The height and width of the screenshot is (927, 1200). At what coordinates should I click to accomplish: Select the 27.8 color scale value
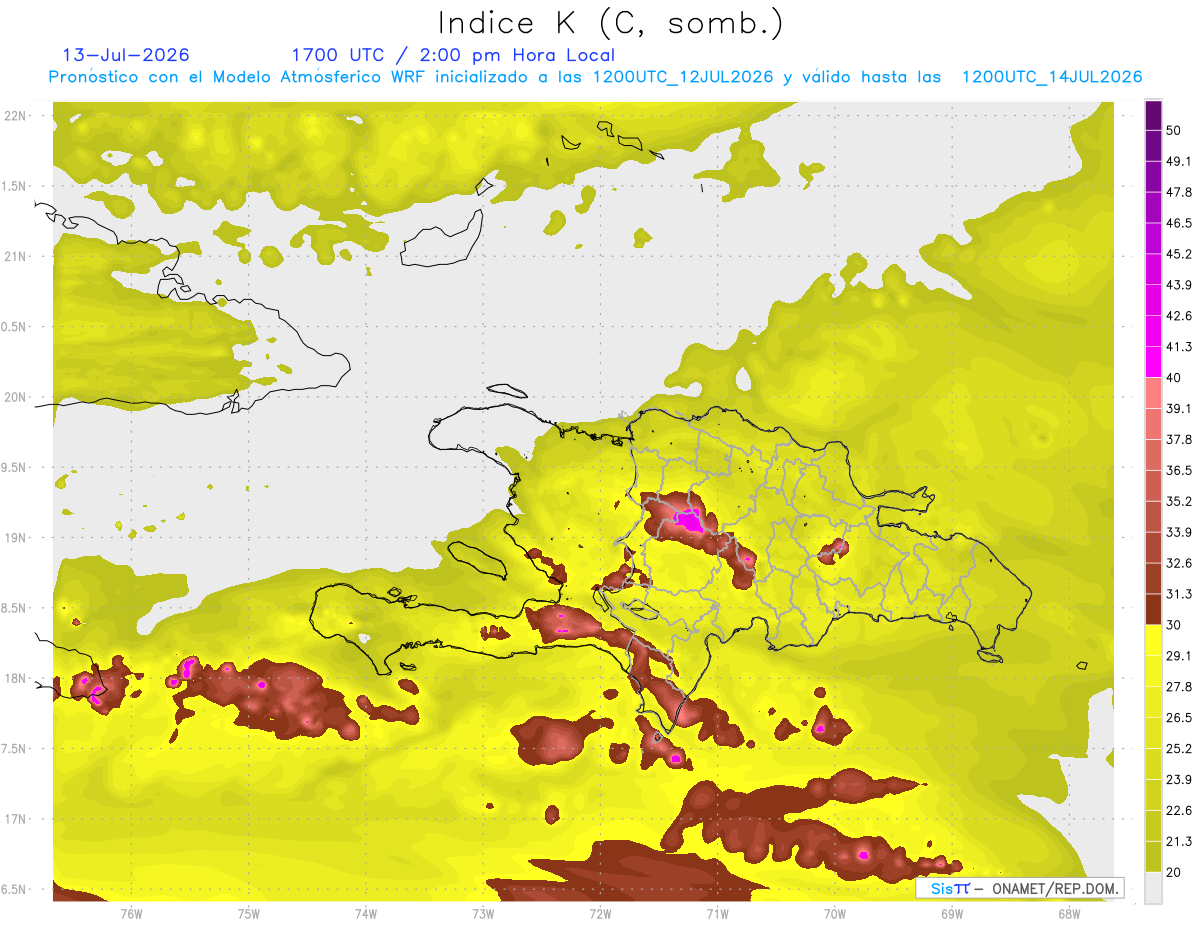(x=1179, y=686)
